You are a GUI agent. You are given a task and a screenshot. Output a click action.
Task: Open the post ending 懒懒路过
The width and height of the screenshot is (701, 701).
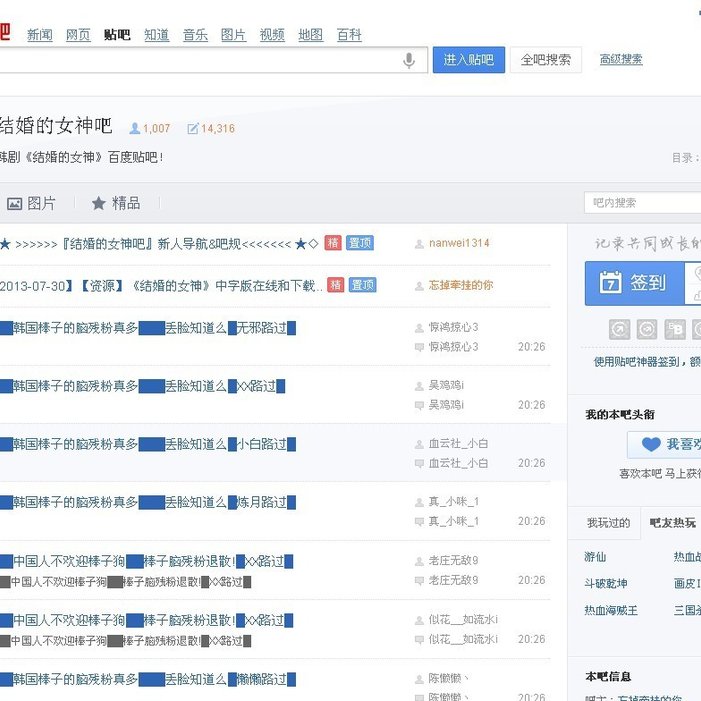coord(148,680)
